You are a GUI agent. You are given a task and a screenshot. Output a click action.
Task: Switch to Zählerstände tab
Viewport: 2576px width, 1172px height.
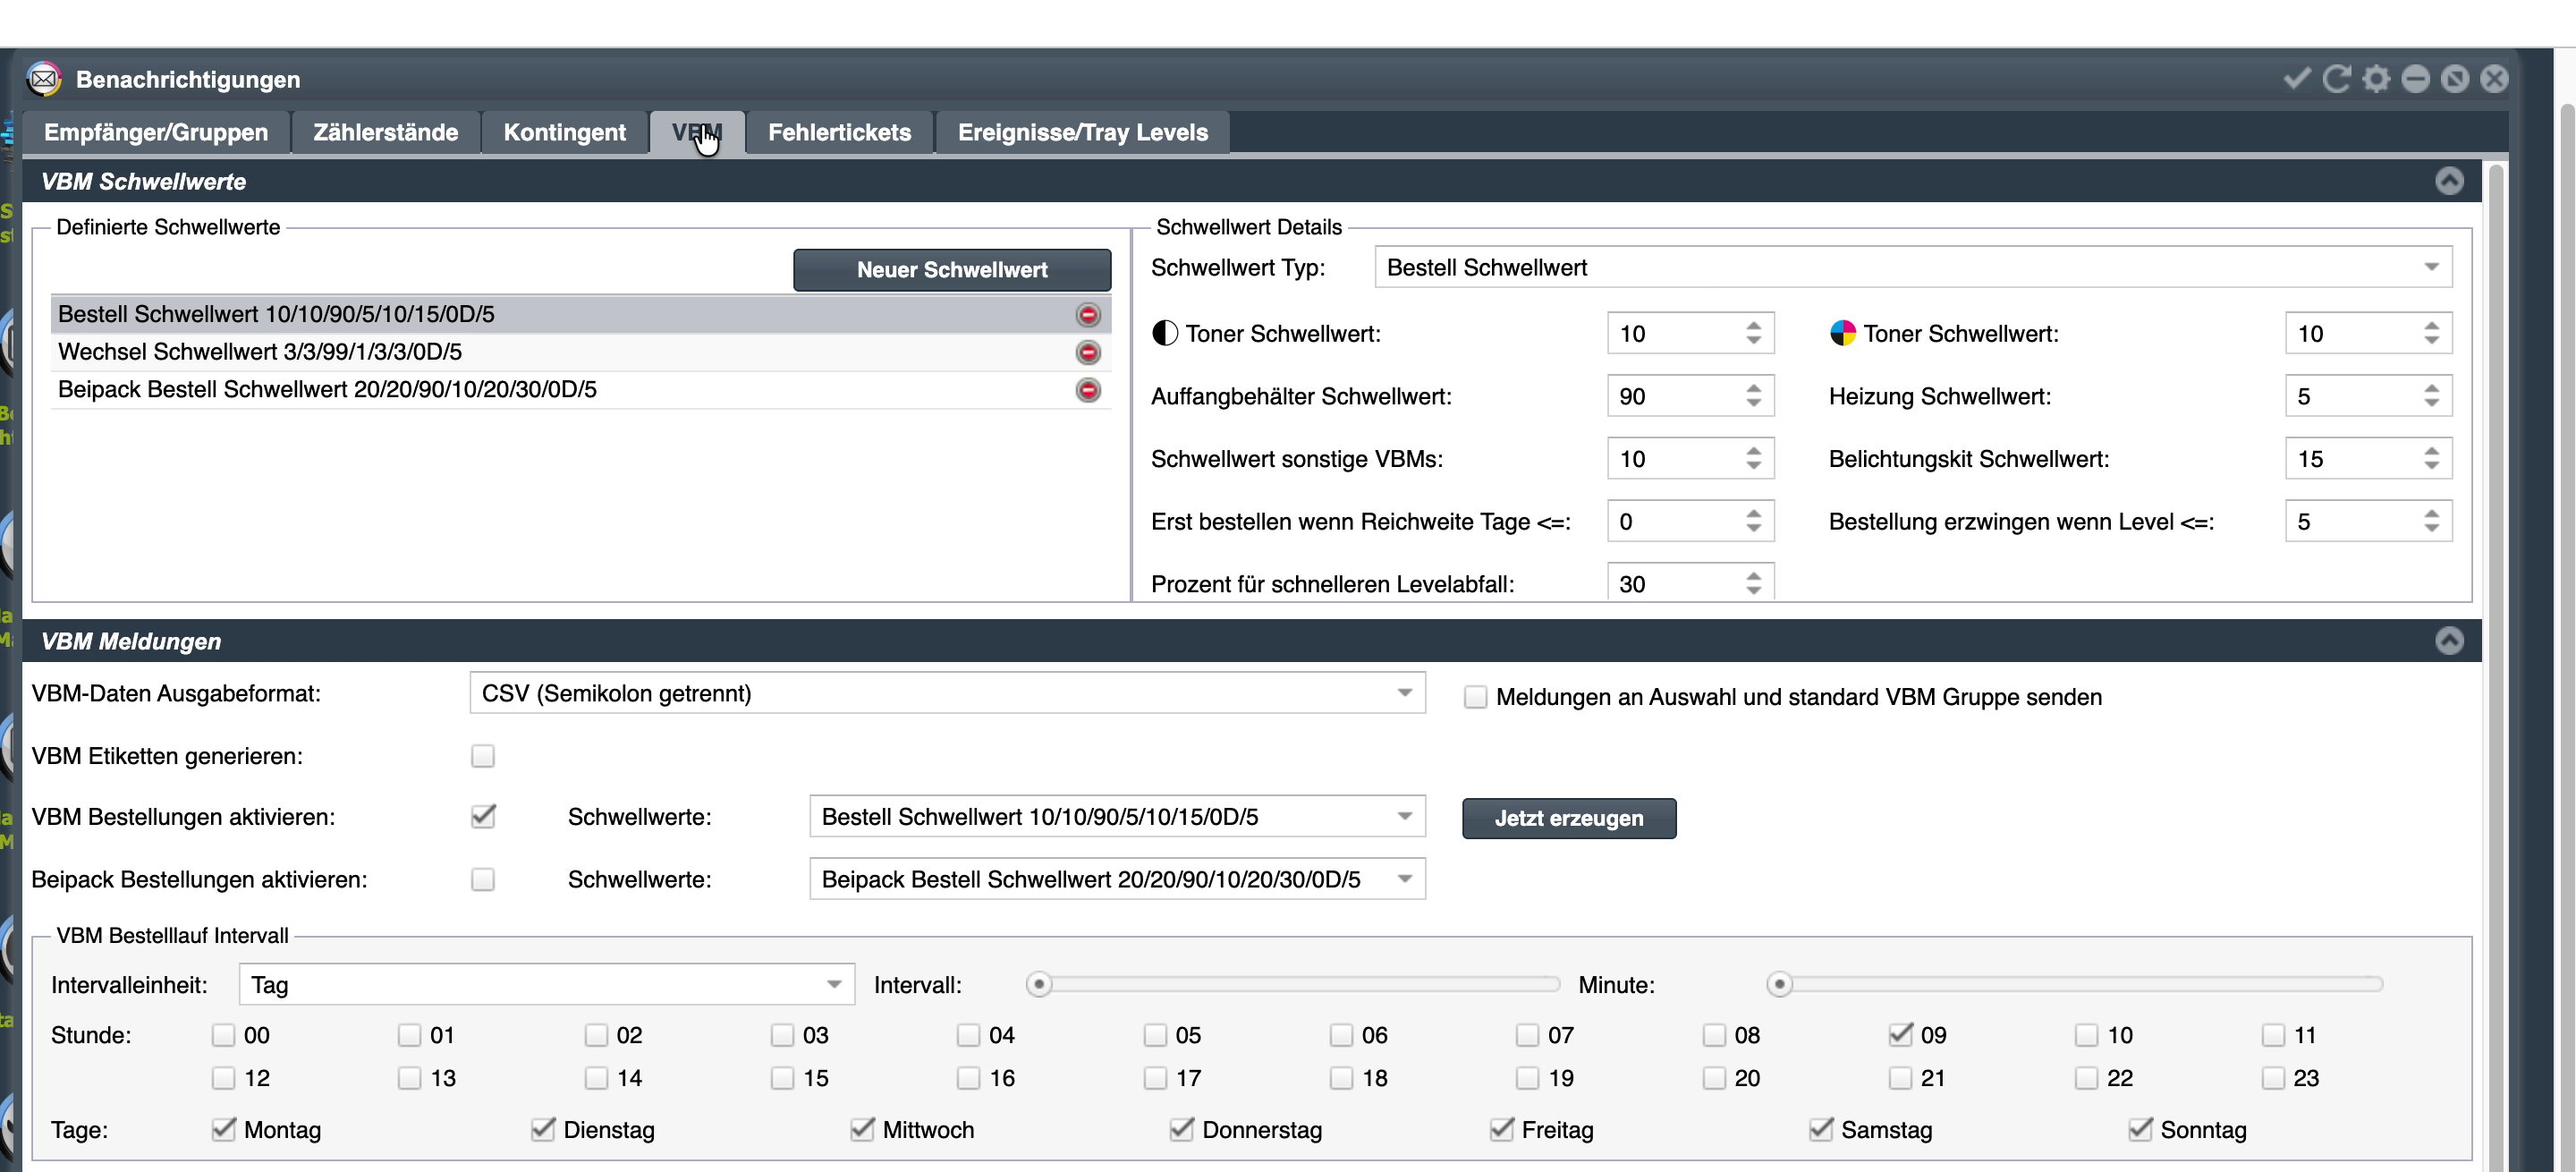click(x=386, y=132)
